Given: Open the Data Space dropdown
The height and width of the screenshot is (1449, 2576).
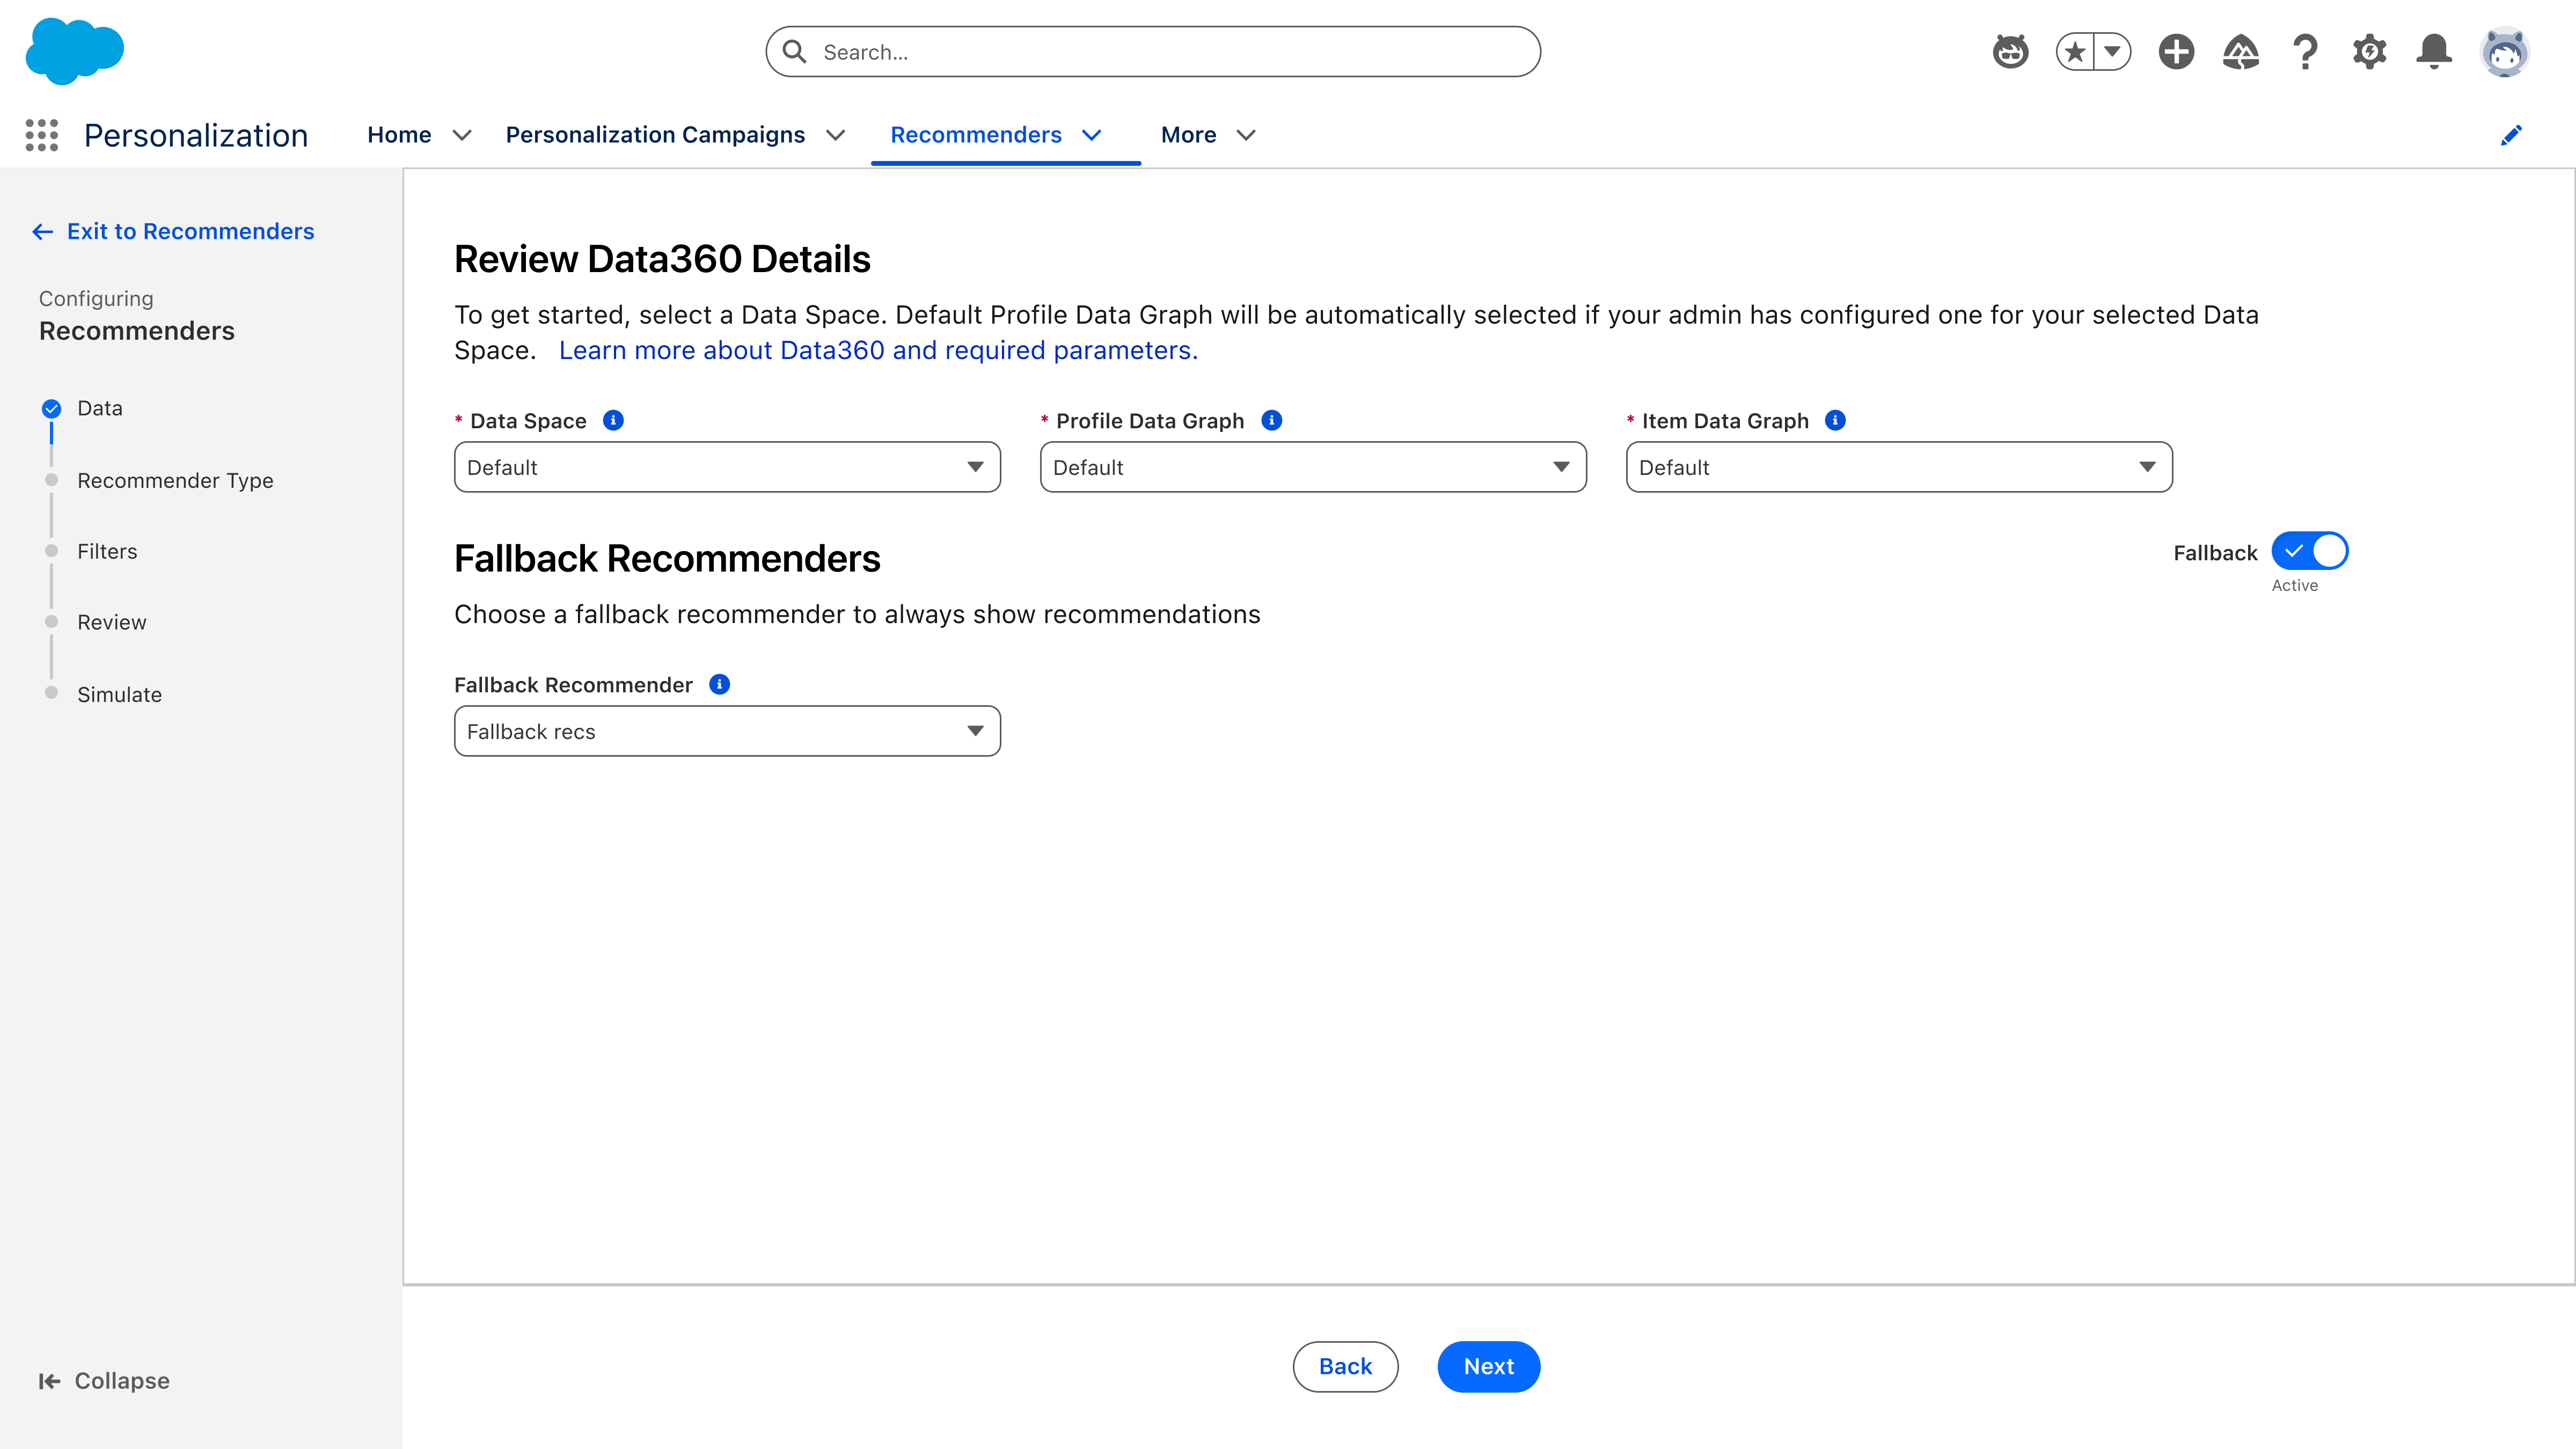Looking at the screenshot, I should click(x=727, y=467).
